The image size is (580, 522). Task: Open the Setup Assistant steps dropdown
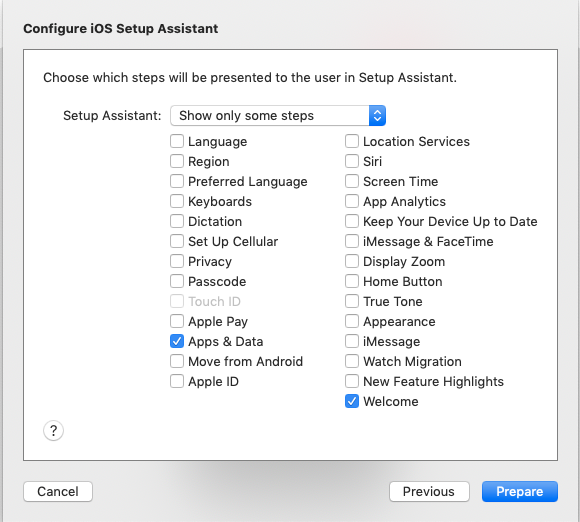(x=278, y=115)
